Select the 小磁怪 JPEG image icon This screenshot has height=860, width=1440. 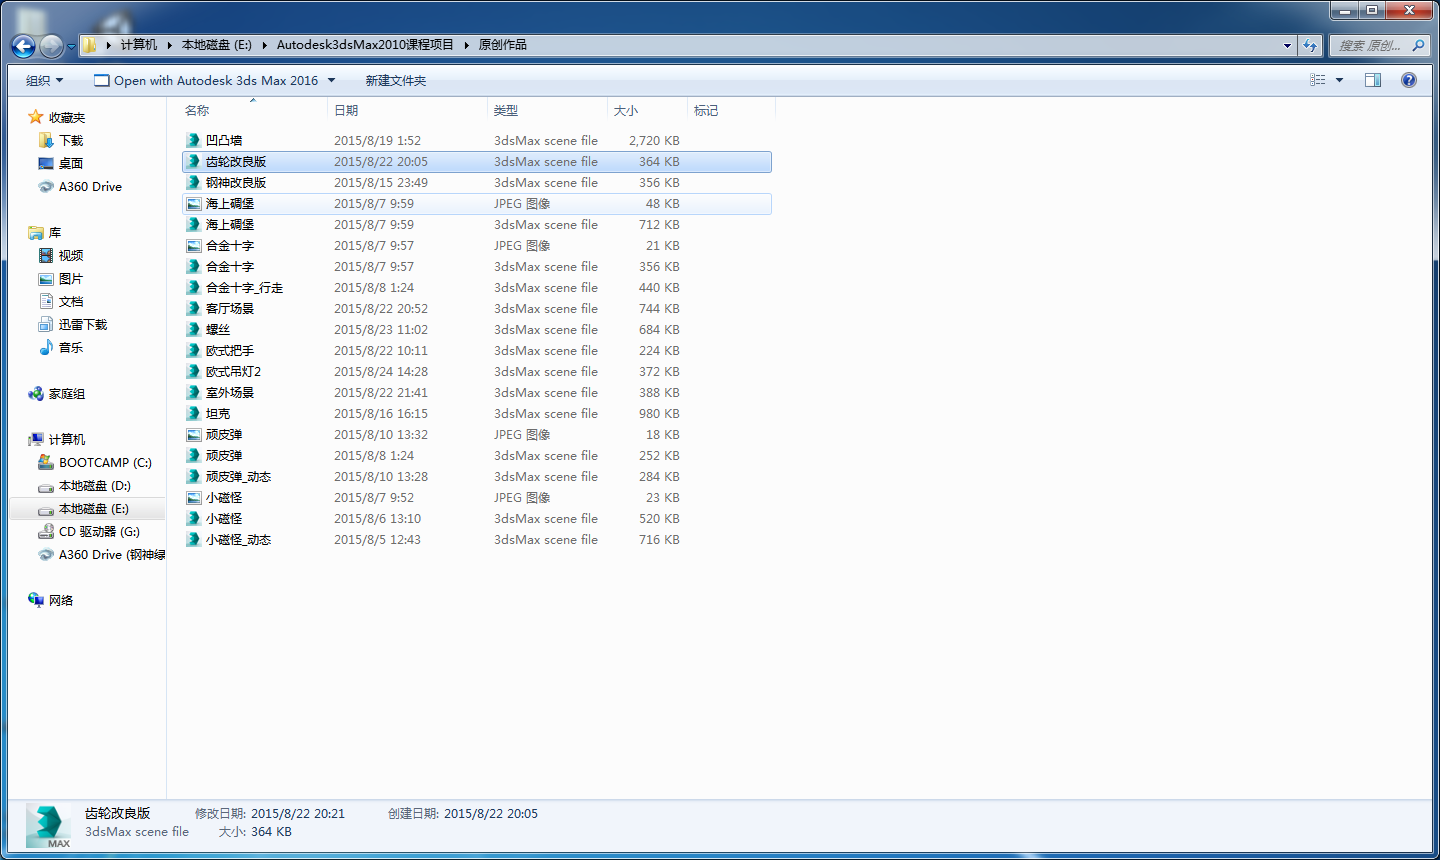tap(193, 497)
